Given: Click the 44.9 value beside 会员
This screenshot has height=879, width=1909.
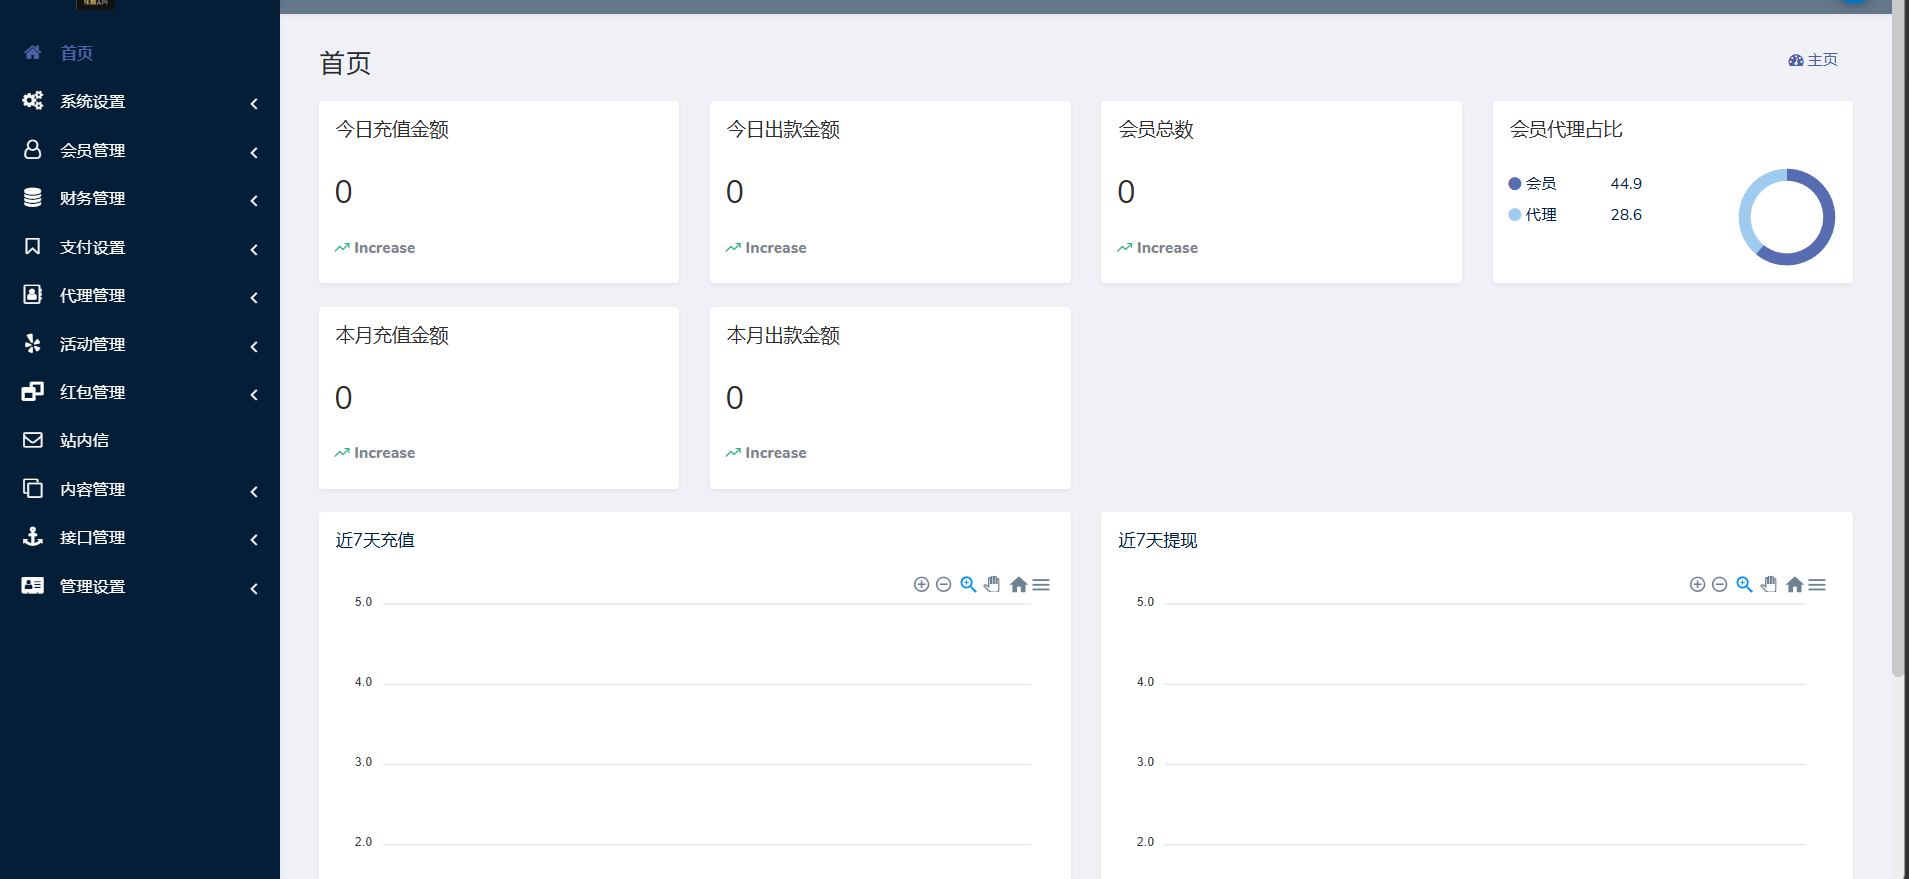Looking at the screenshot, I should 1626,184.
